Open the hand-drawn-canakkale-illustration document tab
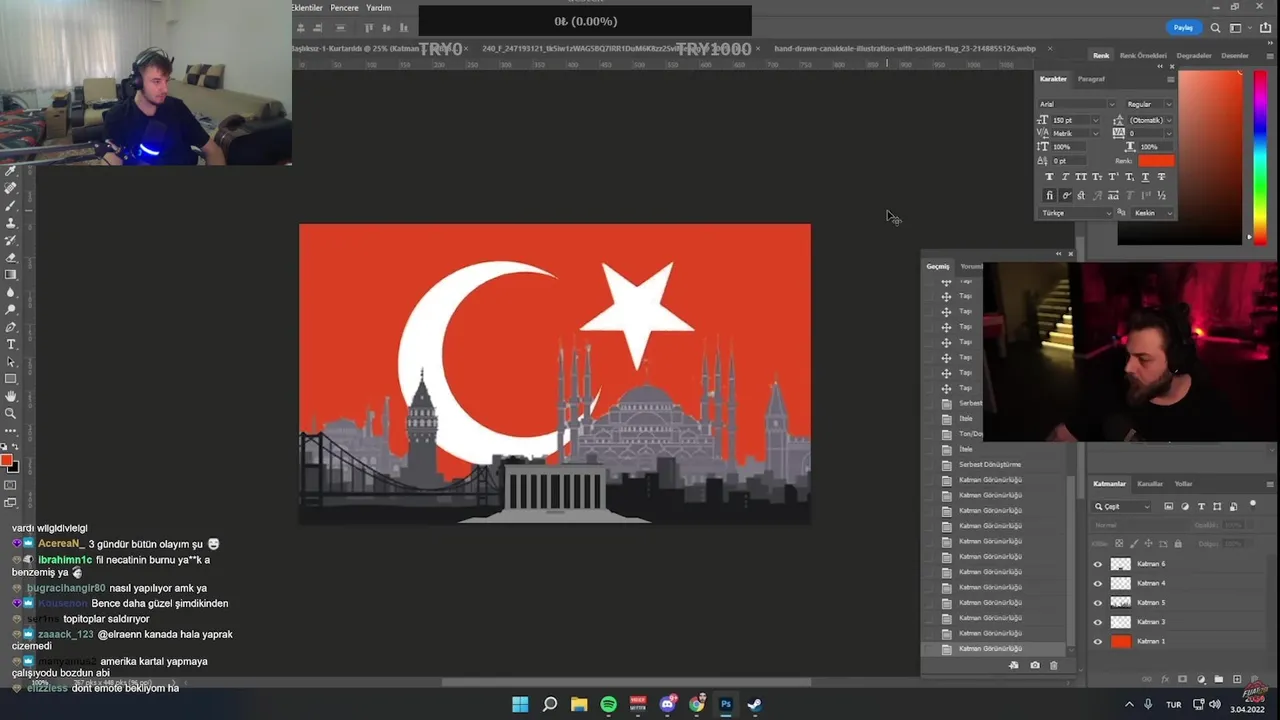Image resolution: width=1280 pixels, height=720 pixels. point(905,48)
